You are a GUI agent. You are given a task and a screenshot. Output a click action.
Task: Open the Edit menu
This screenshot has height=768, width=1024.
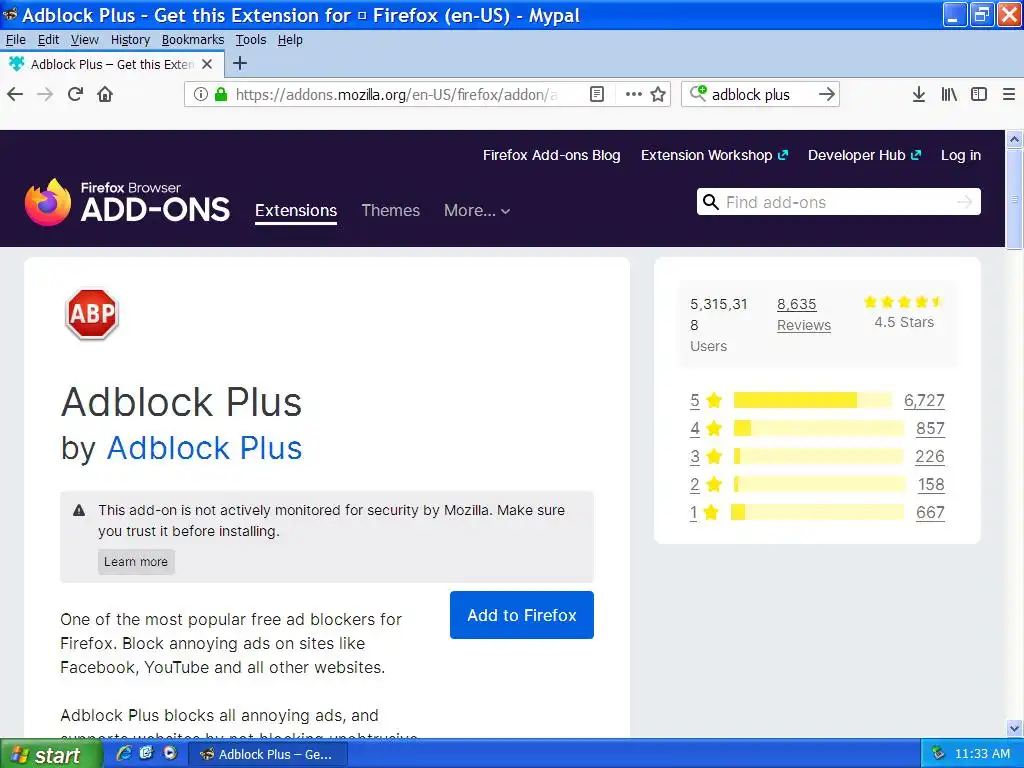48,40
